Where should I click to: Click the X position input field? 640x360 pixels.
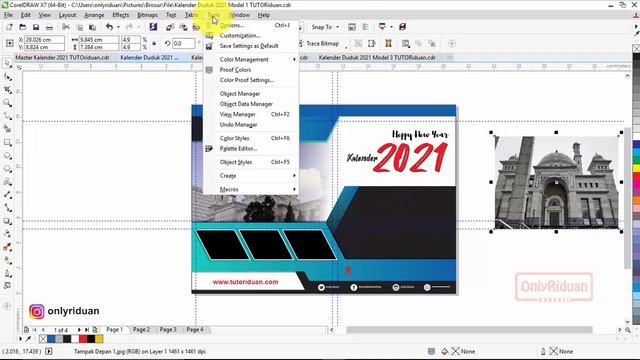[44, 40]
